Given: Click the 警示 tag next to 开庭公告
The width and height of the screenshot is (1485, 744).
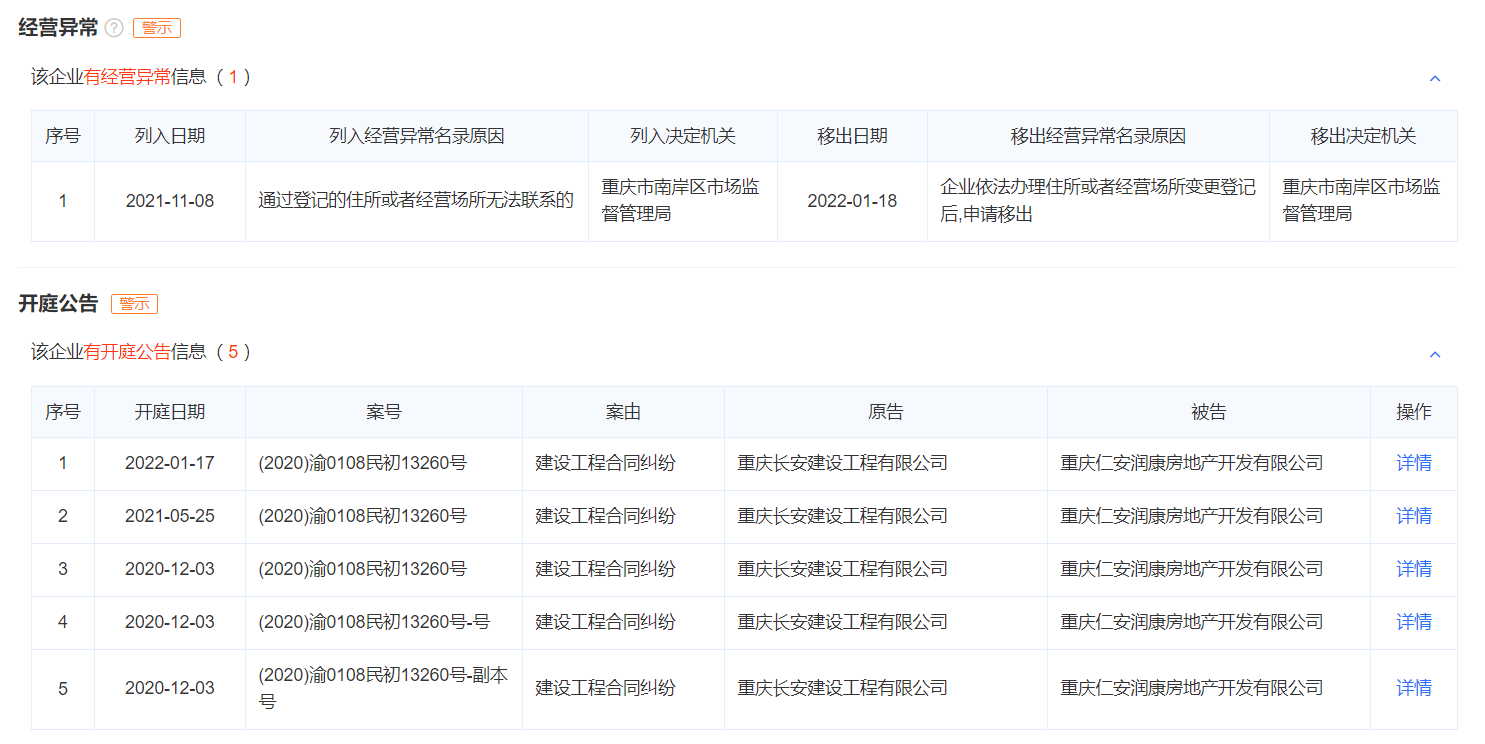Looking at the screenshot, I should 134,304.
